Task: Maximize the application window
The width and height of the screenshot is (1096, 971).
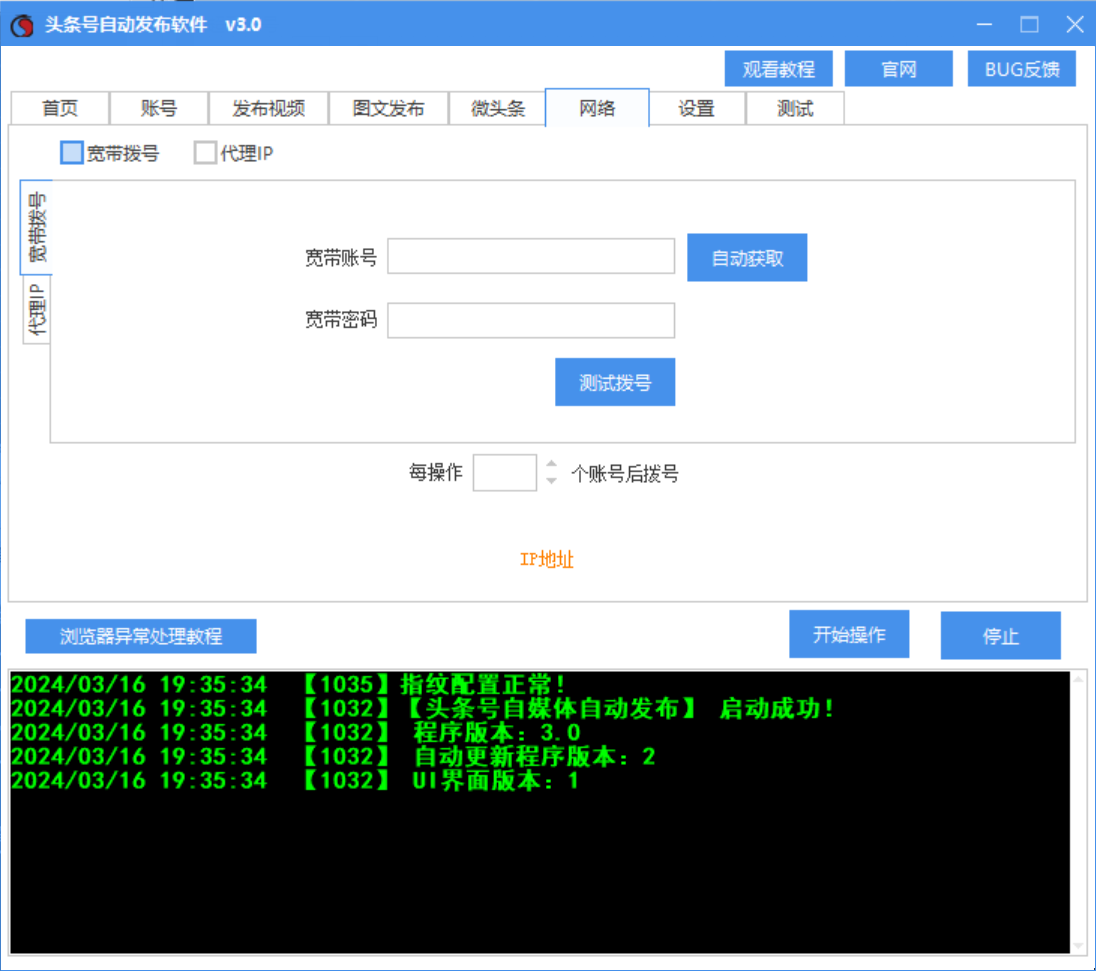Action: point(1029,24)
